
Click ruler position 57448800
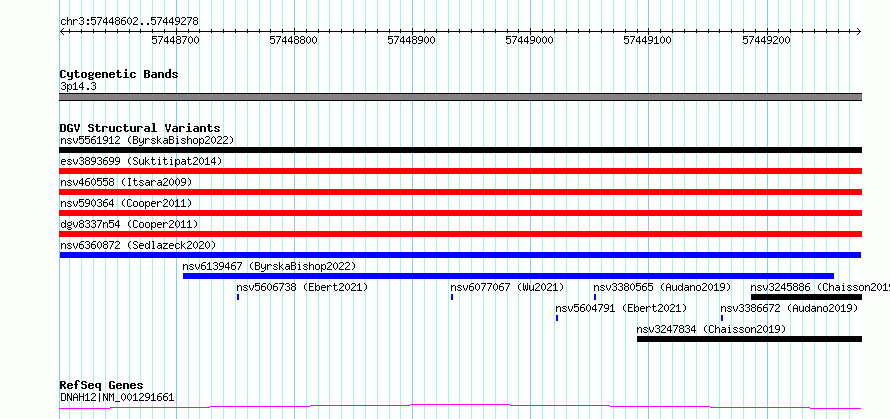tap(294, 41)
